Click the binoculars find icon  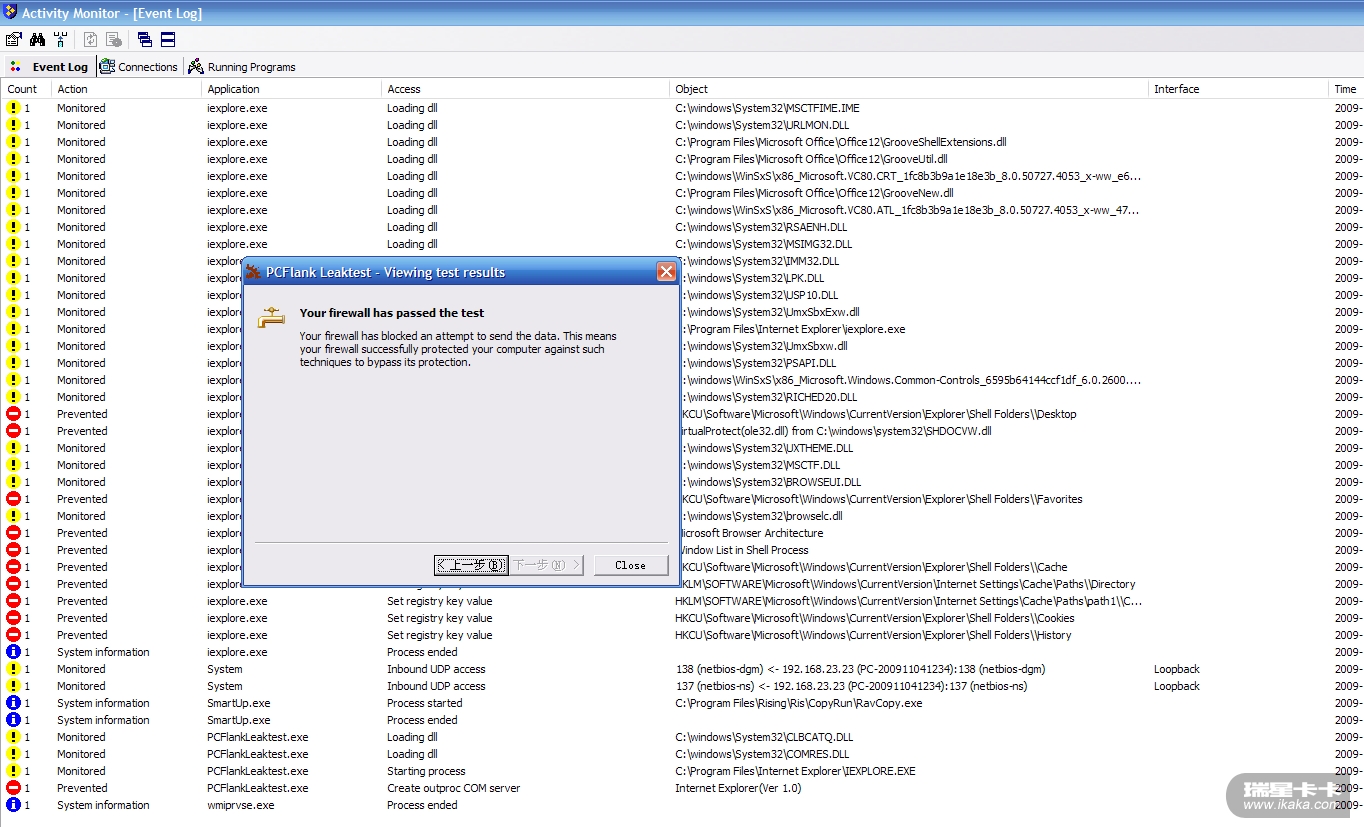coord(38,40)
